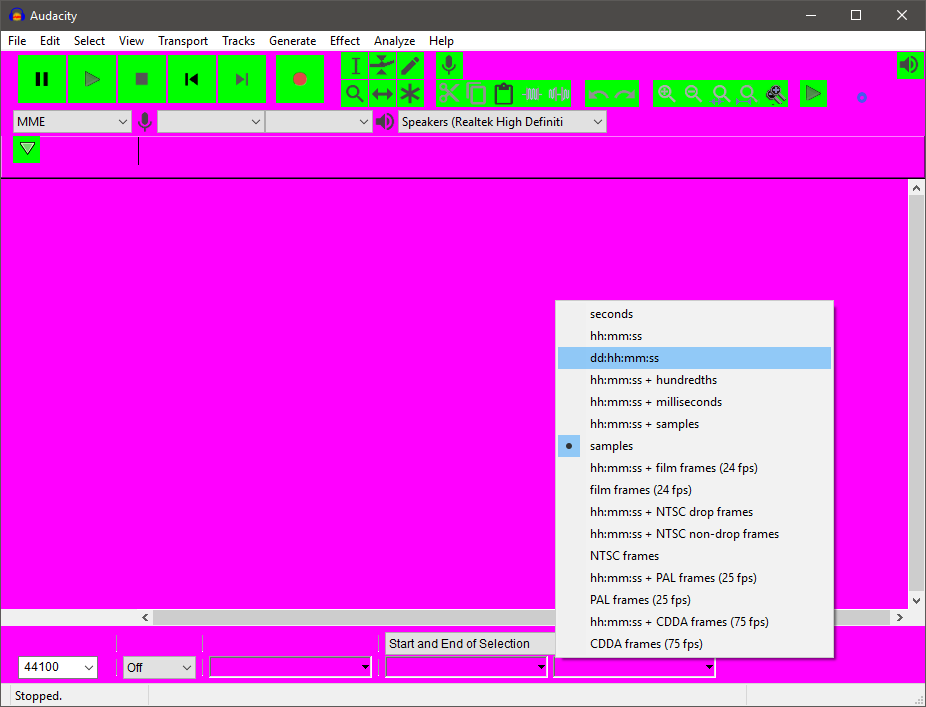Open the Speakers playback device dropdown
Viewport: 926px width, 707px height.
pos(503,122)
